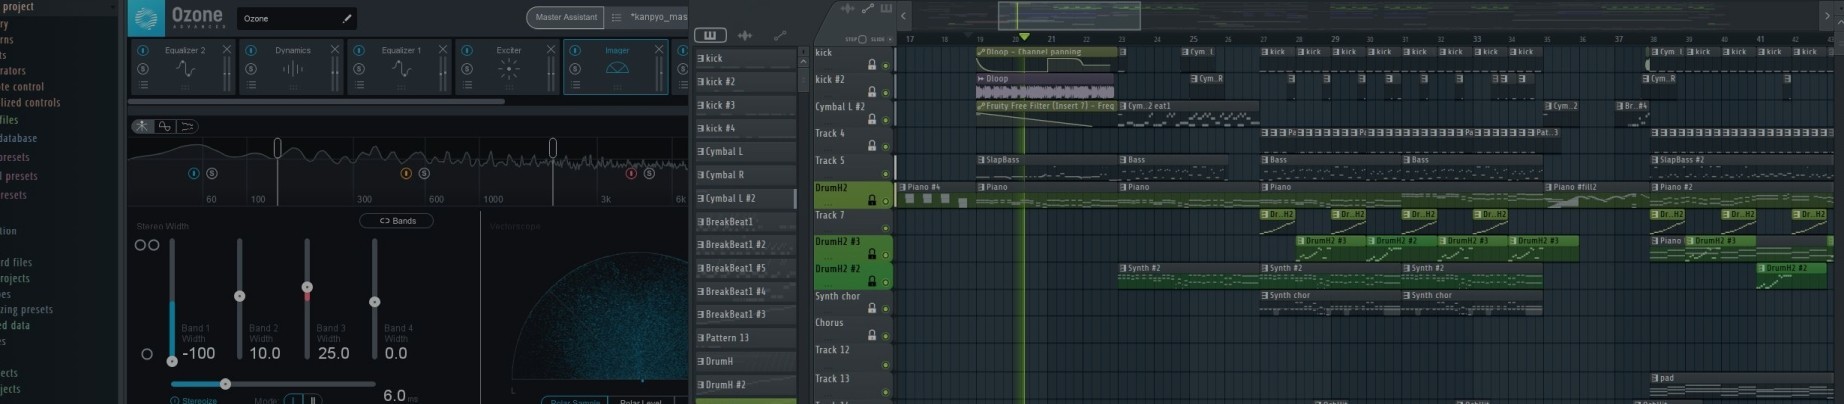Remove the Equalizer 2 module
This screenshot has height=404, width=1844.
pos(227,49)
